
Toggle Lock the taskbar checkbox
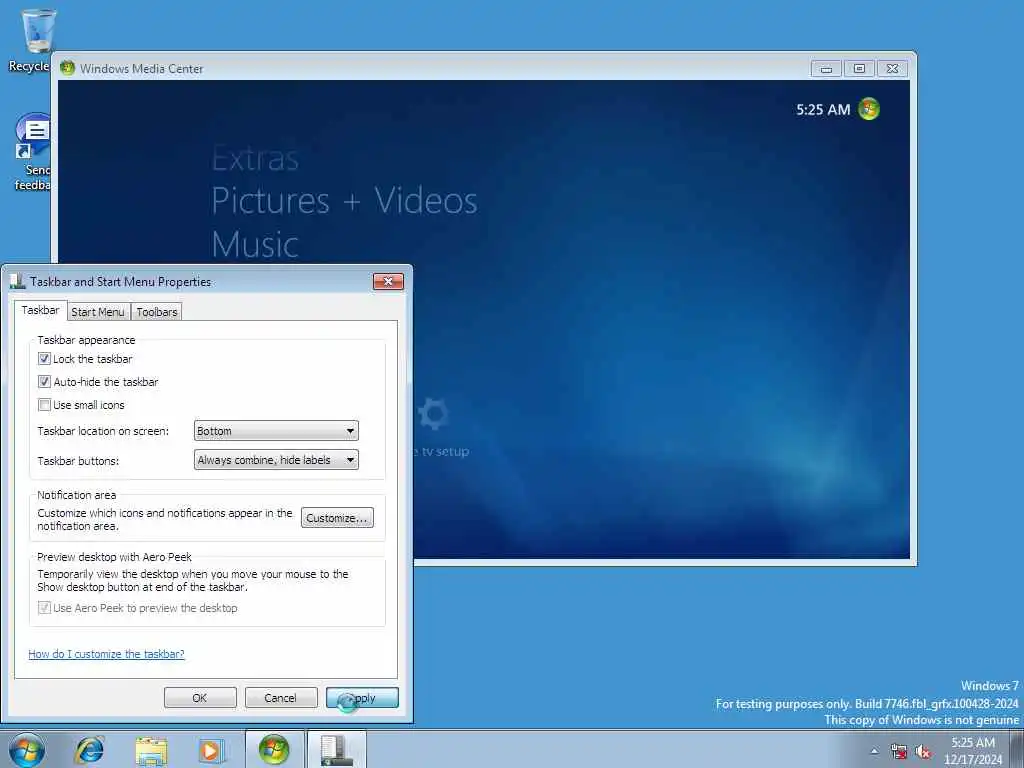coord(44,359)
